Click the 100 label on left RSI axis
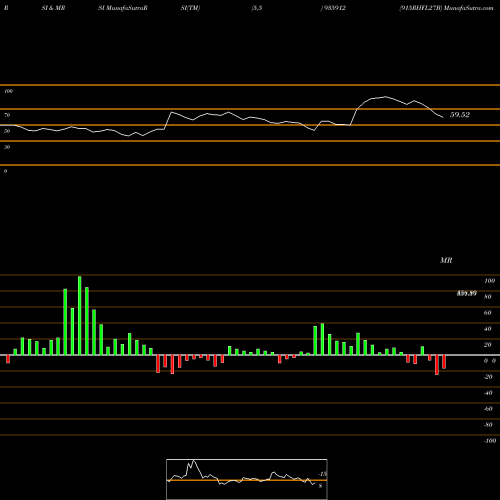 [x=8, y=91]
